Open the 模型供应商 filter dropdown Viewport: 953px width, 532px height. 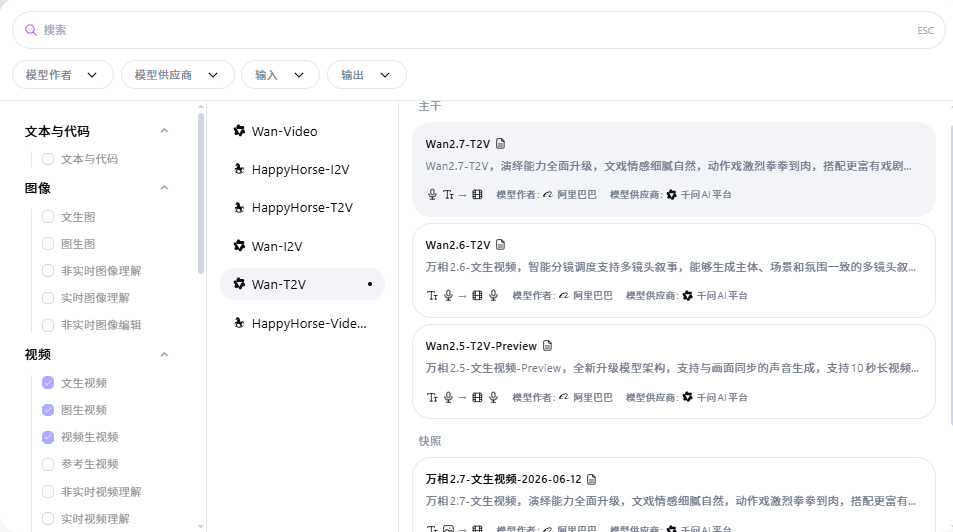[x=177, y=75]
